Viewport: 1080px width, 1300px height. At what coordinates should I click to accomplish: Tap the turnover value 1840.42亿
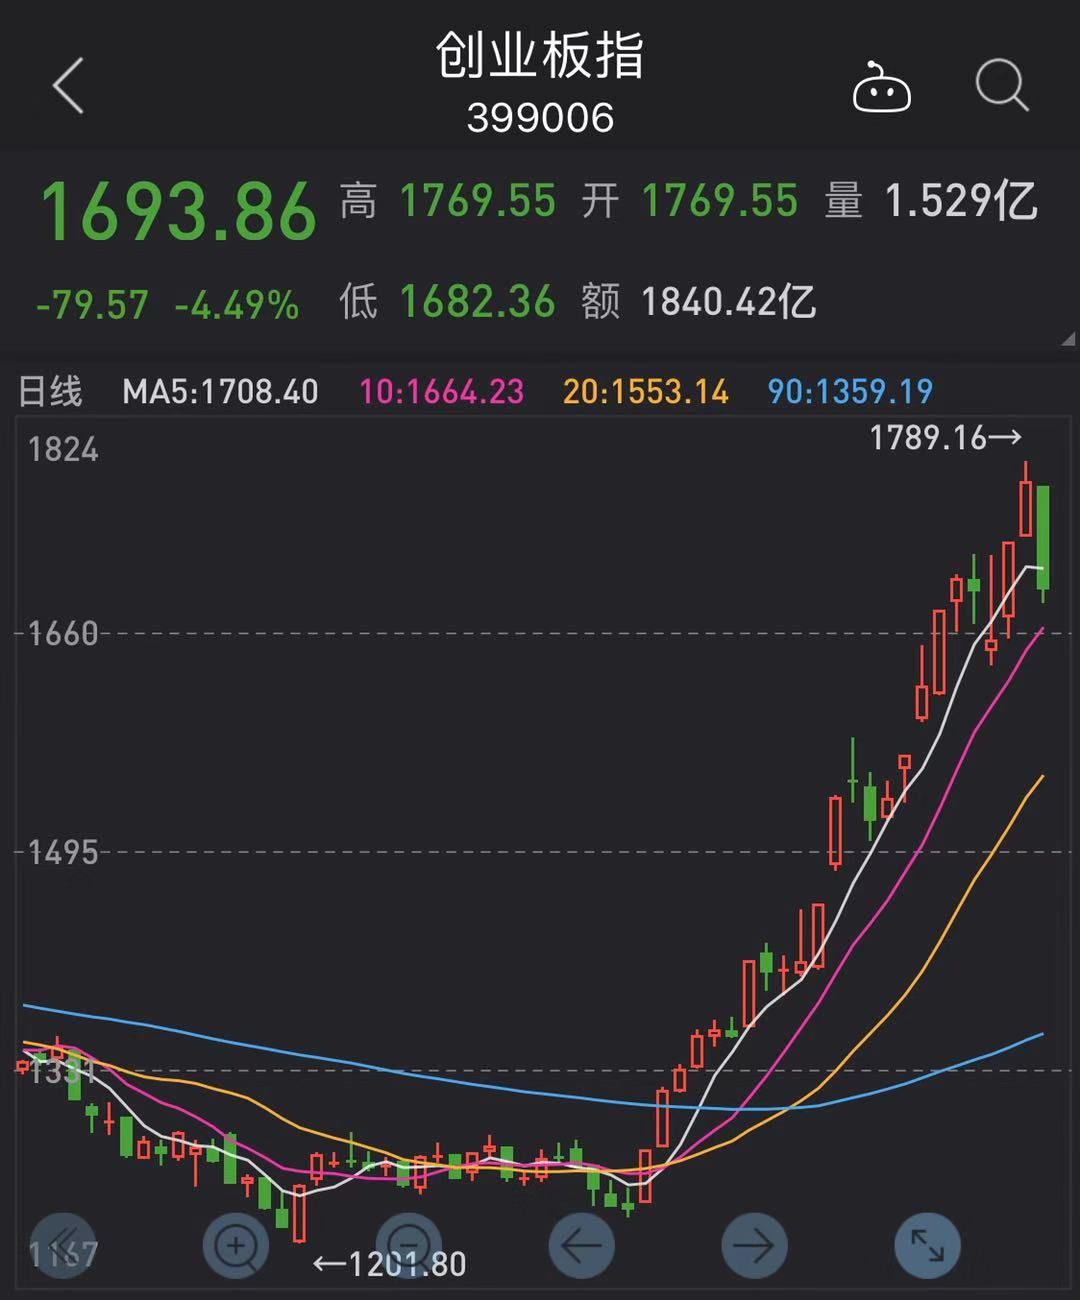tap(728, 301)
